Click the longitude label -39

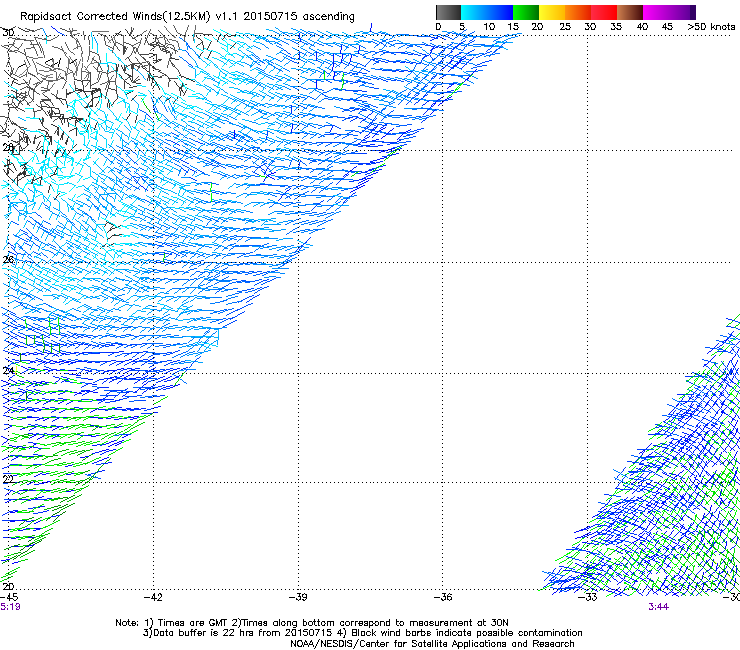pos(298,597)
